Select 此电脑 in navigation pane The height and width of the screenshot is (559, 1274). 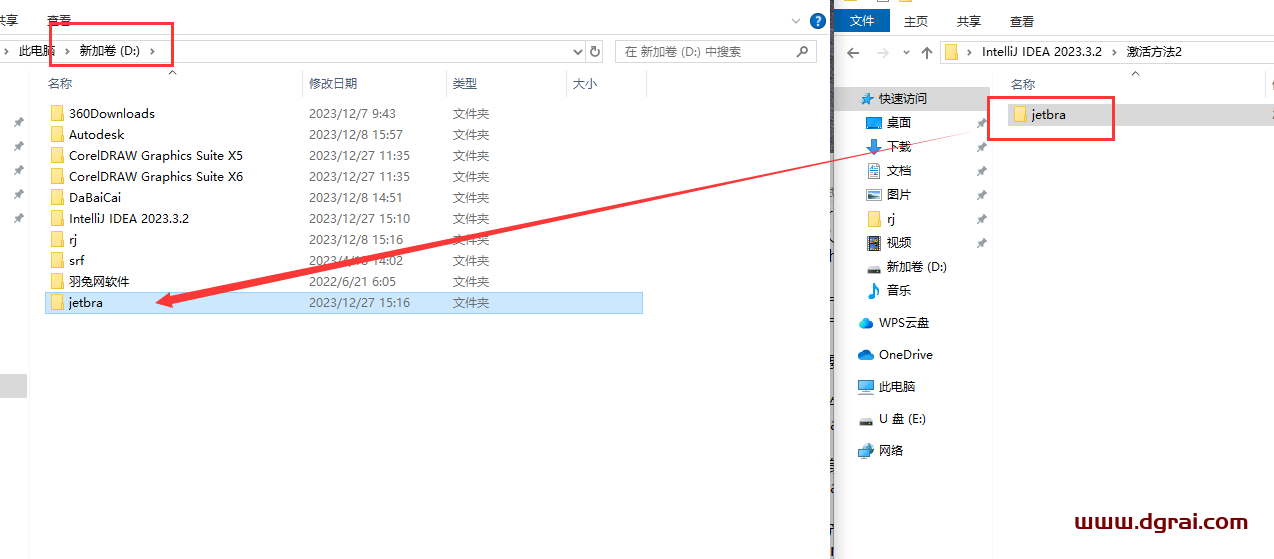[887, 386]
